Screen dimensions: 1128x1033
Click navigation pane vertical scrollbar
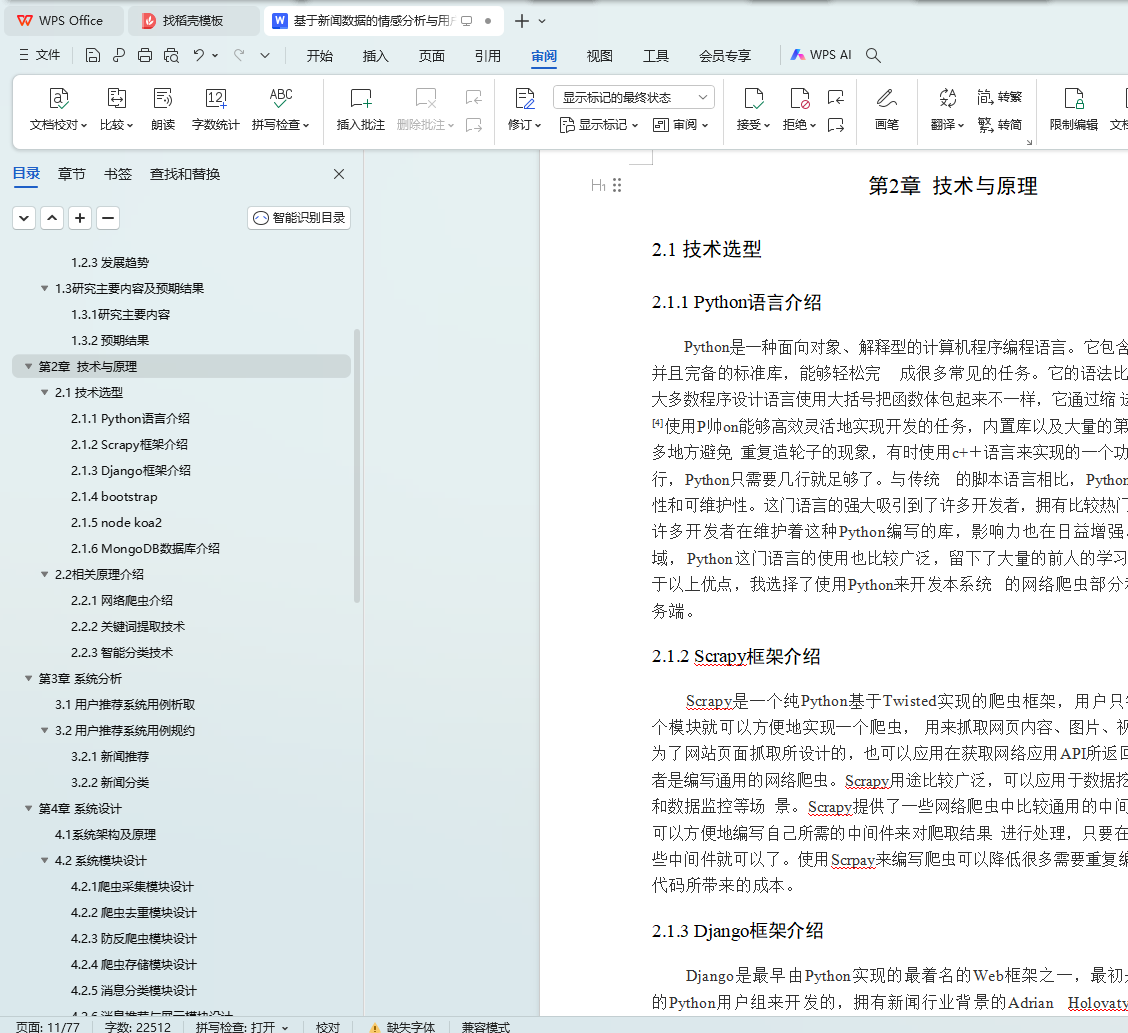357,466
